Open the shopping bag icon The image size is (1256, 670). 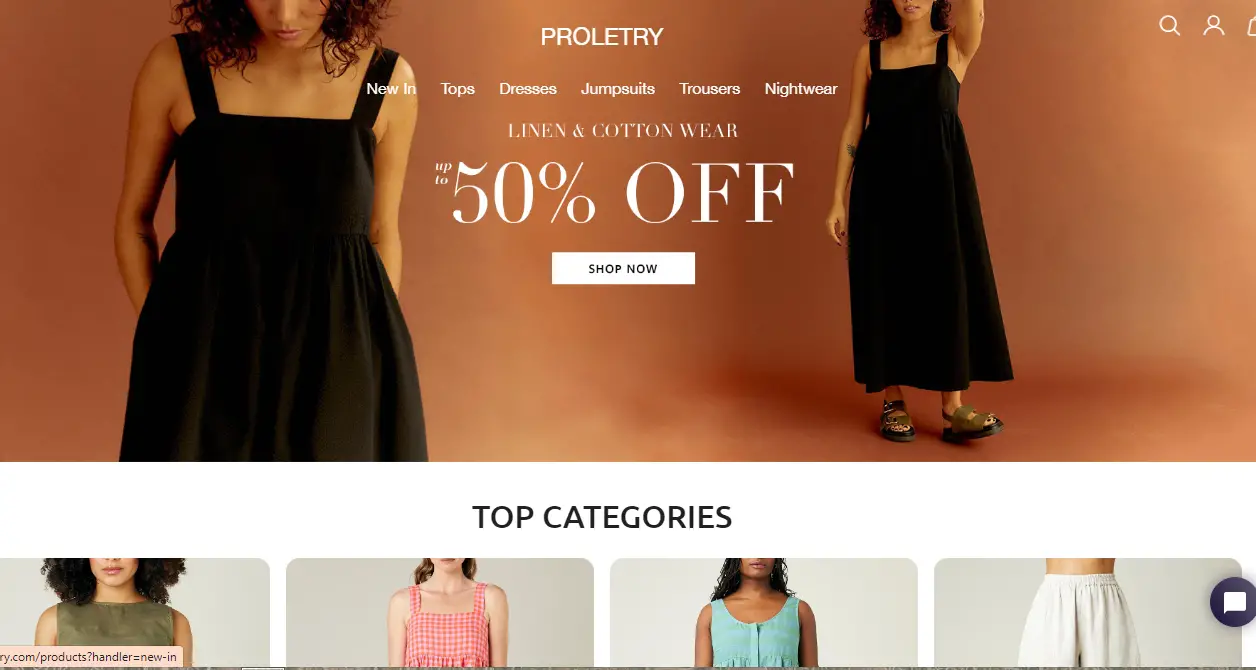[1251, 26]
